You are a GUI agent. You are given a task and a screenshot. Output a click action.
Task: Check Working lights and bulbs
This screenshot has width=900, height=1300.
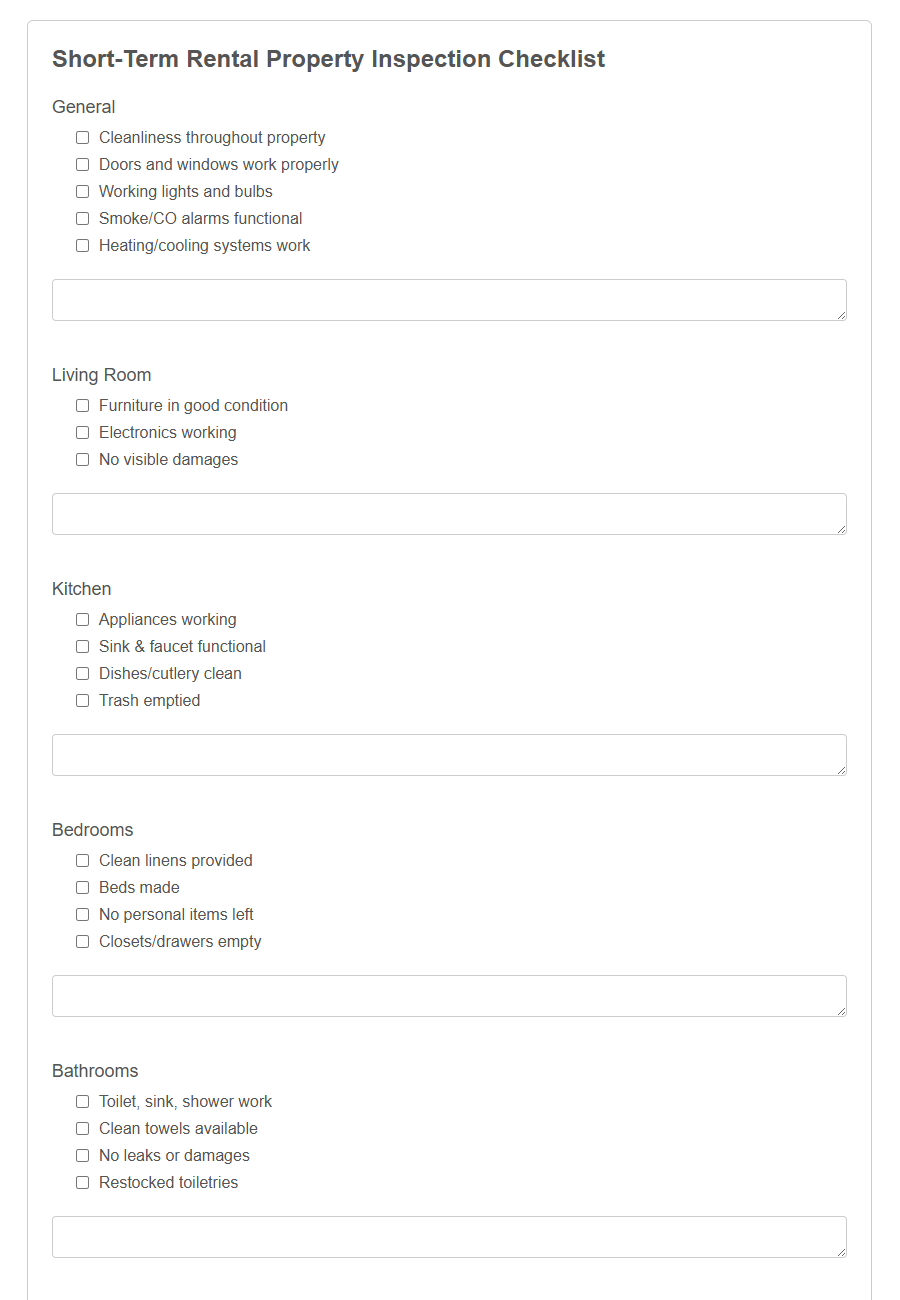[82, 191]
